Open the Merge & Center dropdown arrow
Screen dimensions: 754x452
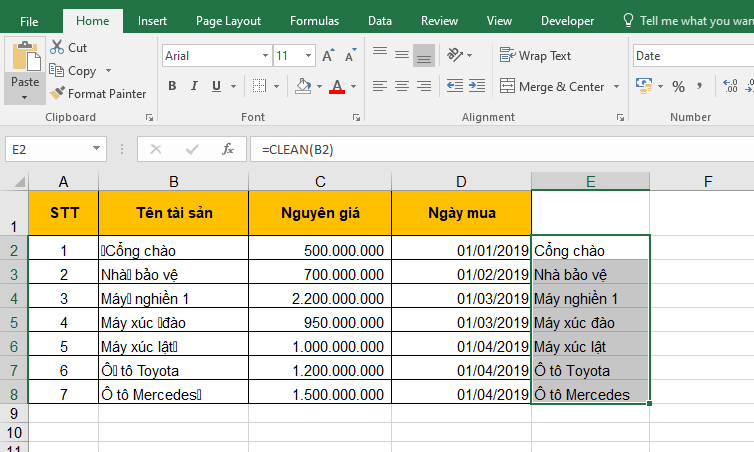point(617,87)
